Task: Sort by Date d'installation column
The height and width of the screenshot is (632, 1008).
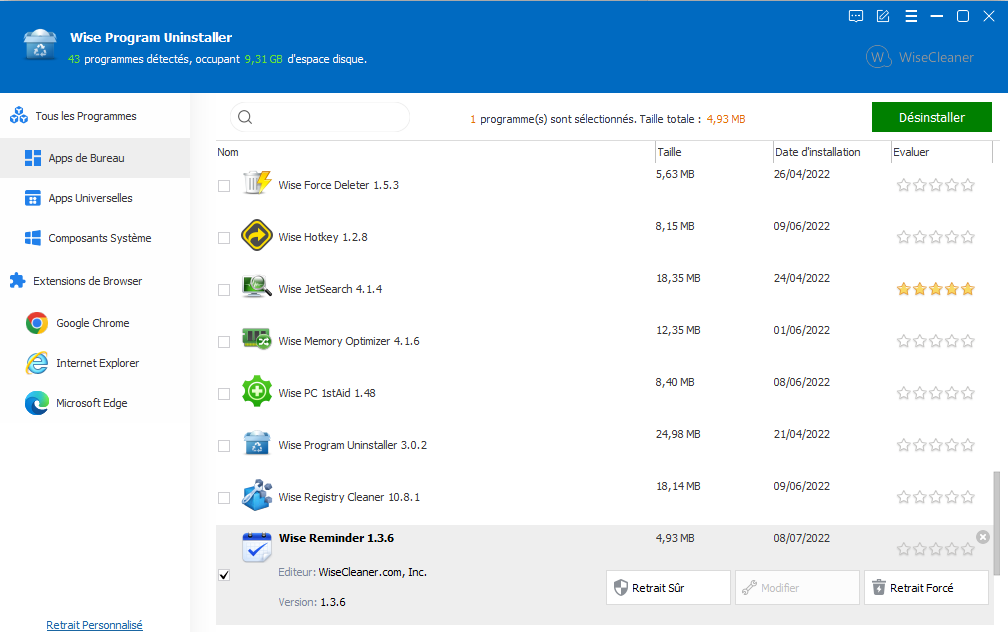Action: 832,152
